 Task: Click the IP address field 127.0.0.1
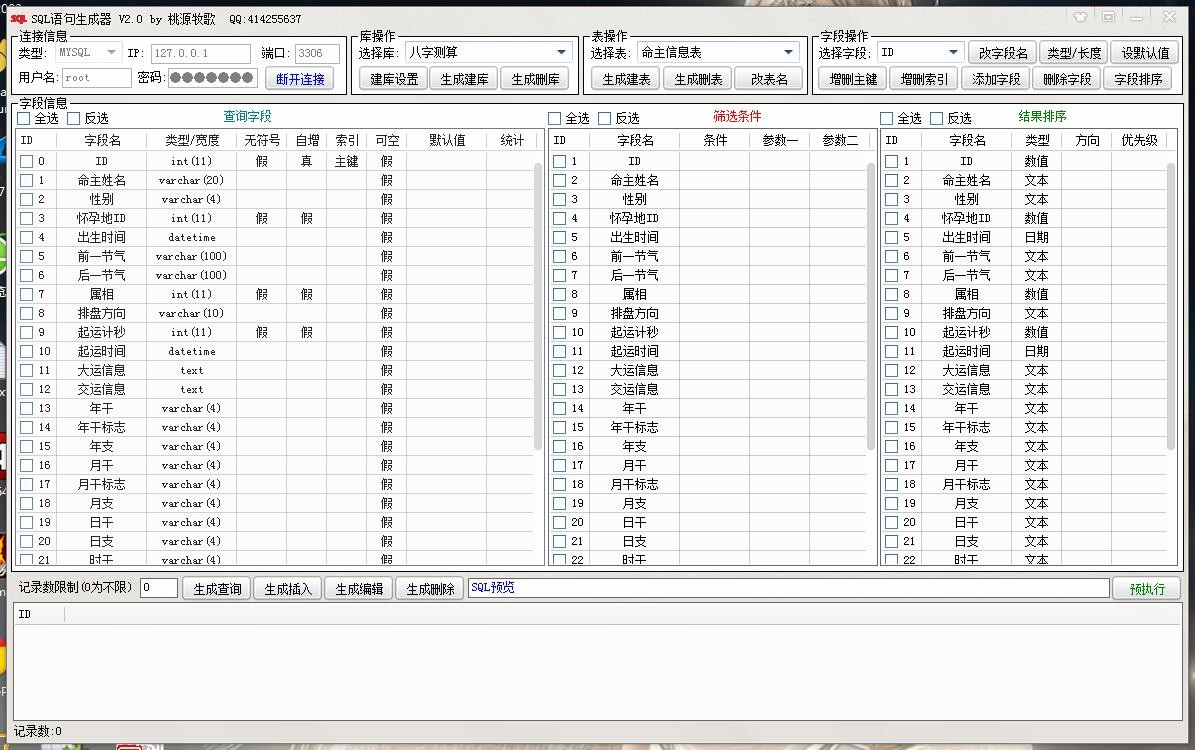(200, 53)
